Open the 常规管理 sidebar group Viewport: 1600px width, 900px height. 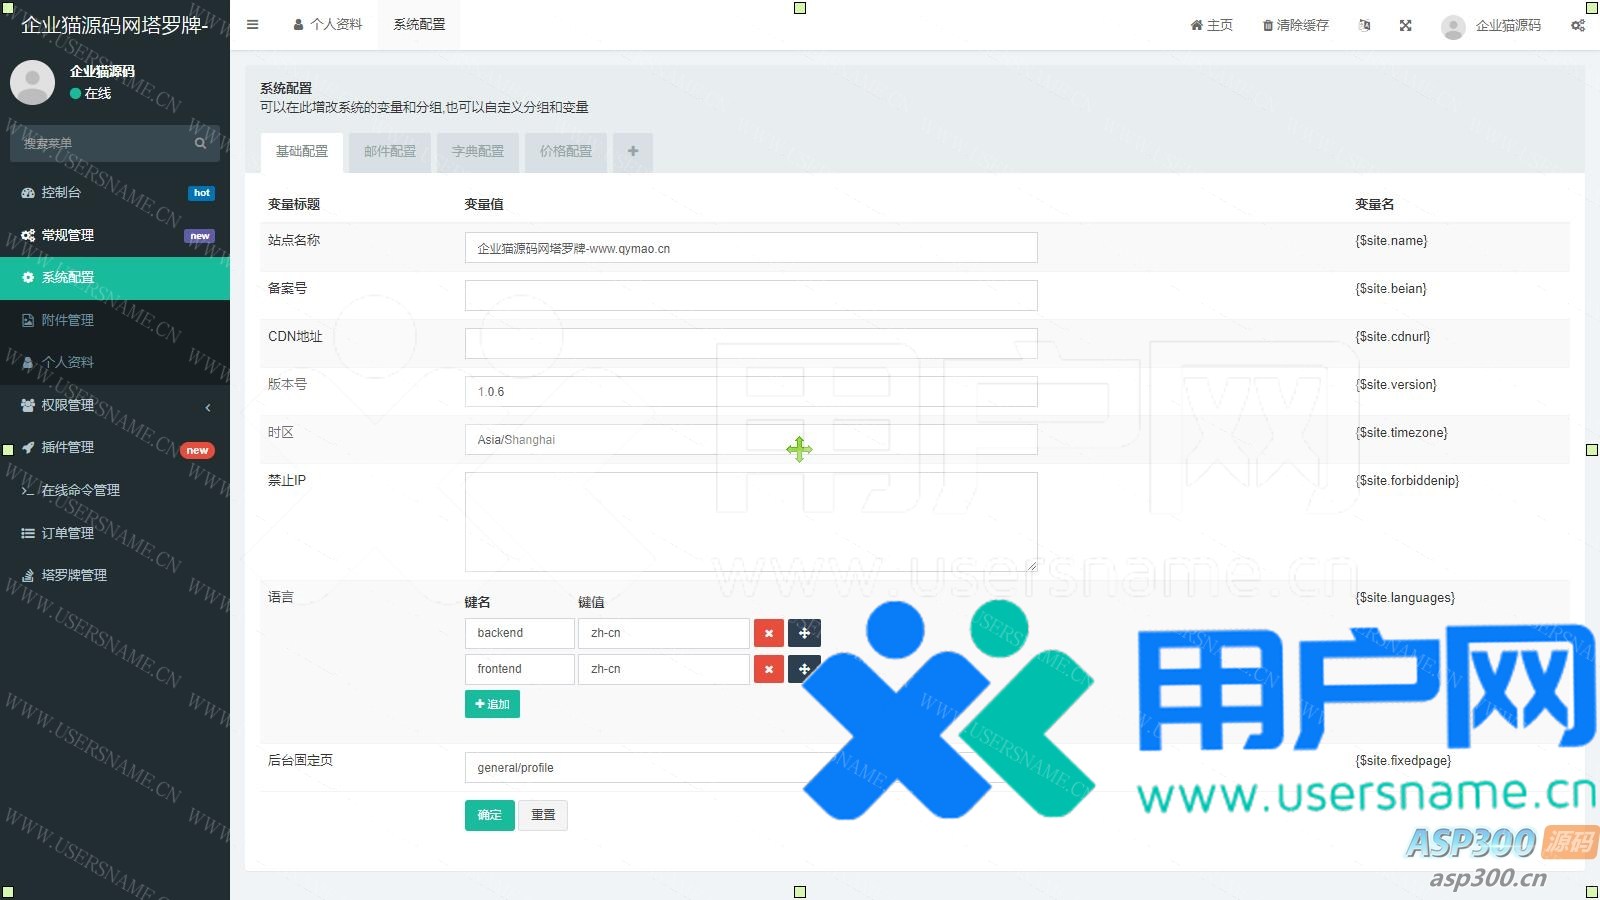pyautogui.click(x=115, y=235)
